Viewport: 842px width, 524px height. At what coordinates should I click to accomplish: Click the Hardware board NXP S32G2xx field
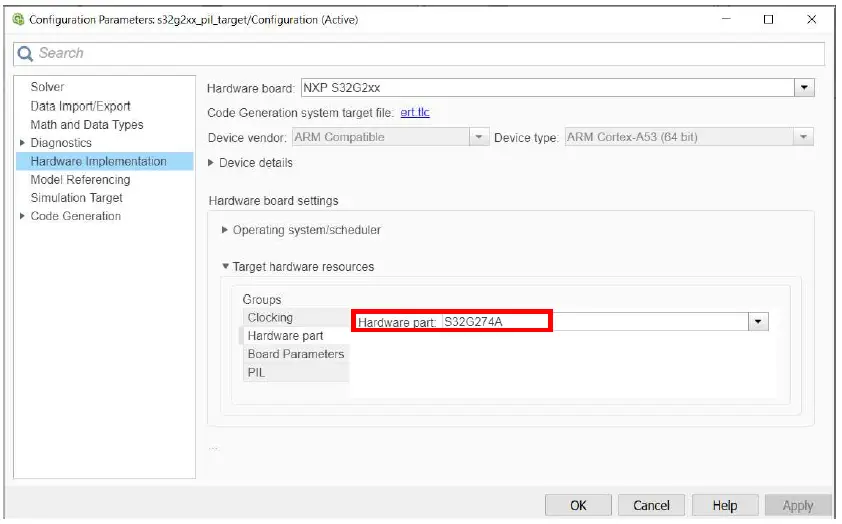tap(548, 88)
